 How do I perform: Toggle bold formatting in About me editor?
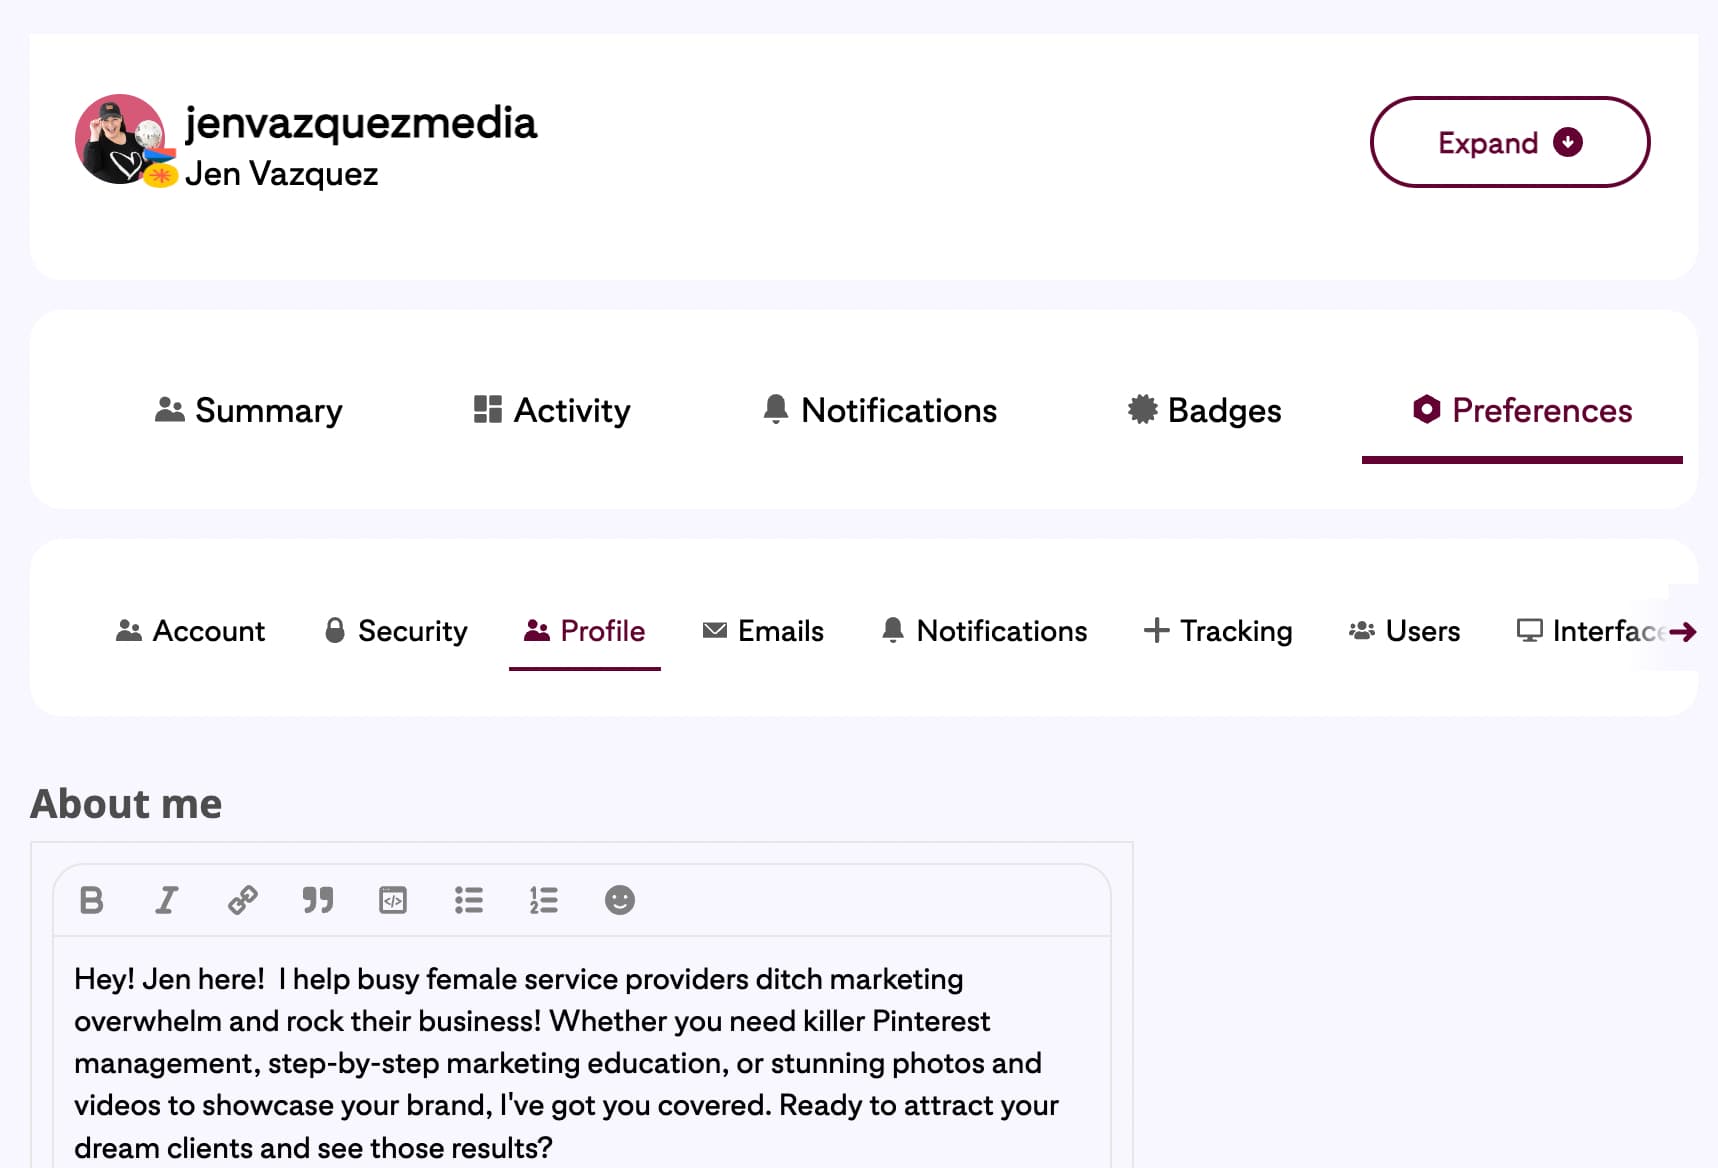tap(91, 900)
